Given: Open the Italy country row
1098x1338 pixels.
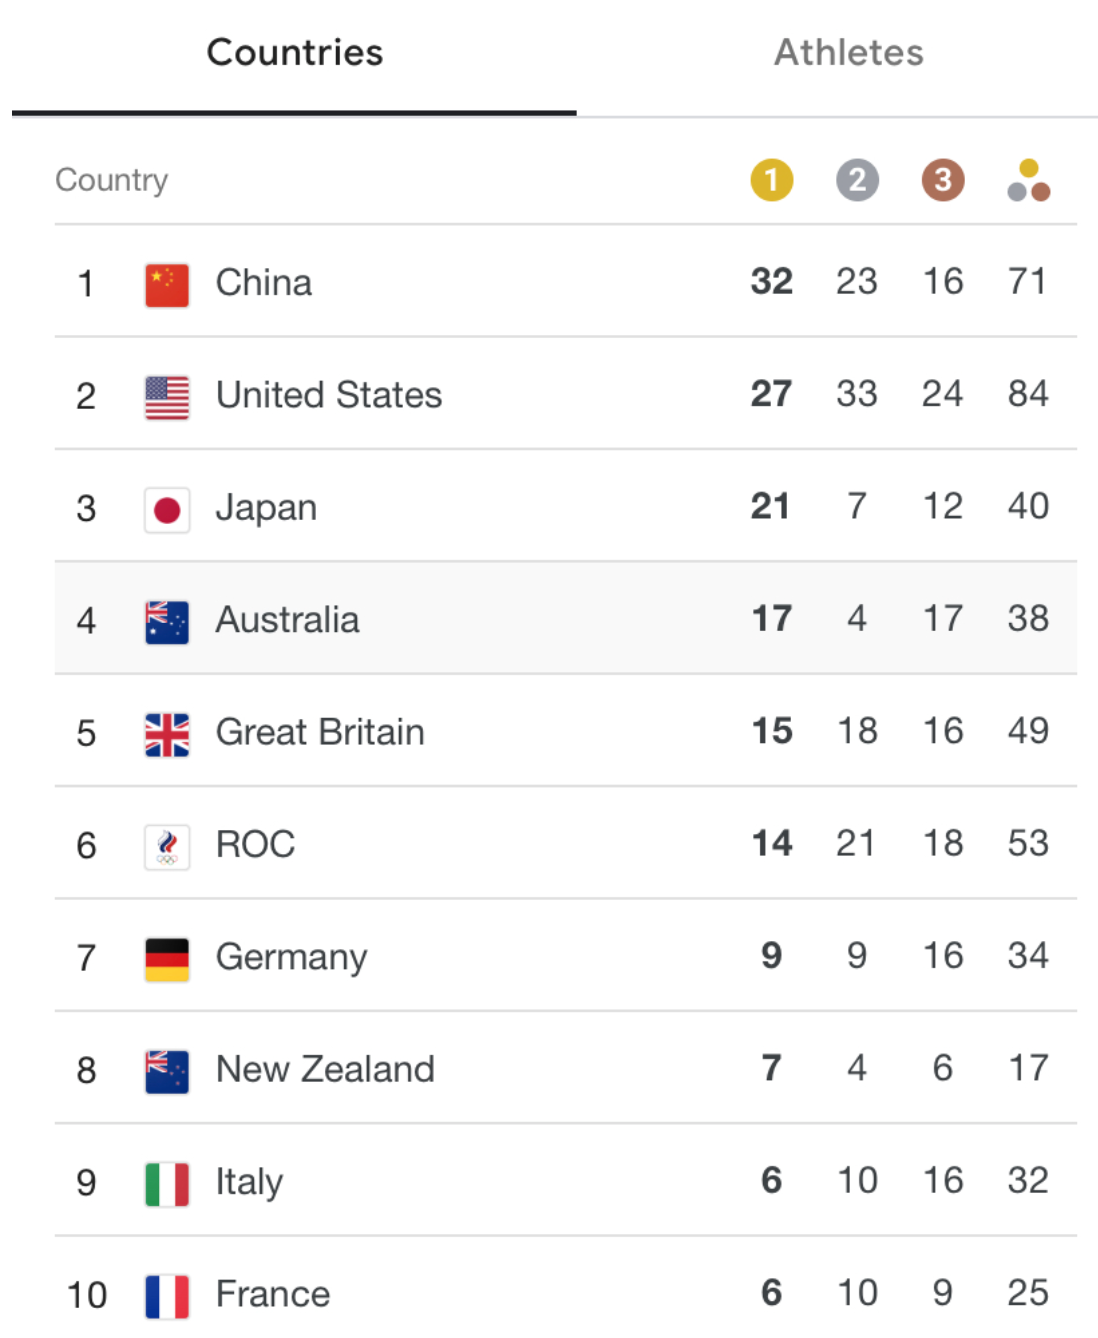Looking at the screenshot, I should pyautogui.click(x=566, y=1180).
